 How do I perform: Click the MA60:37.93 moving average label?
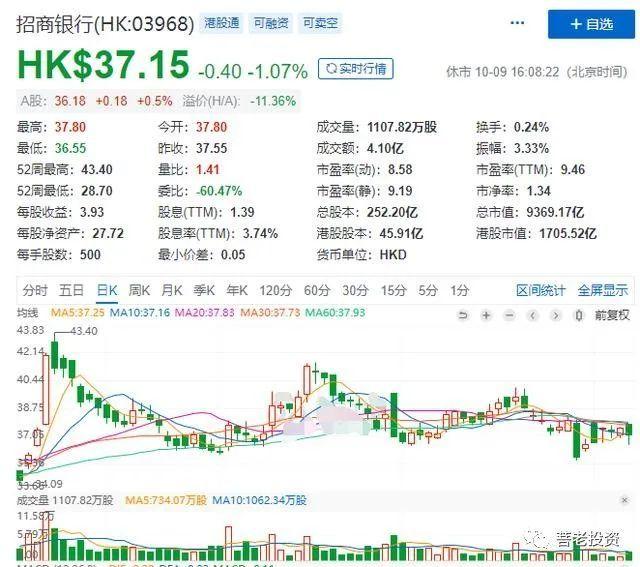tap(336, 313)
